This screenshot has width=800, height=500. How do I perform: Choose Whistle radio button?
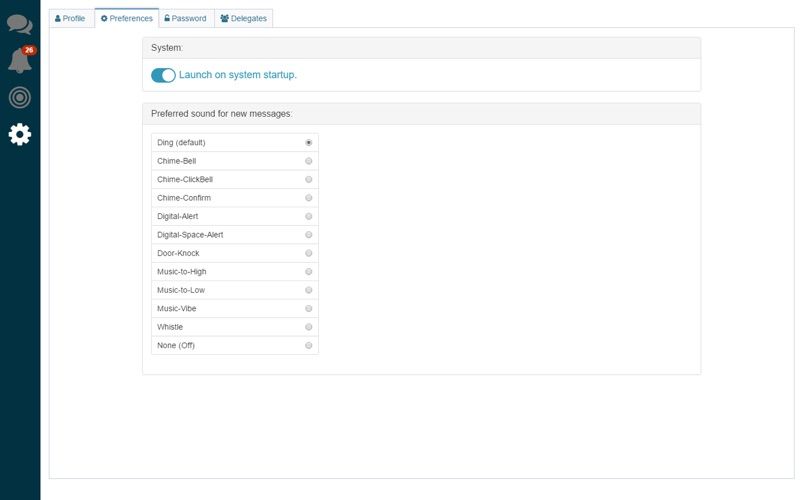pyautogui.click(x=309, y=327)
